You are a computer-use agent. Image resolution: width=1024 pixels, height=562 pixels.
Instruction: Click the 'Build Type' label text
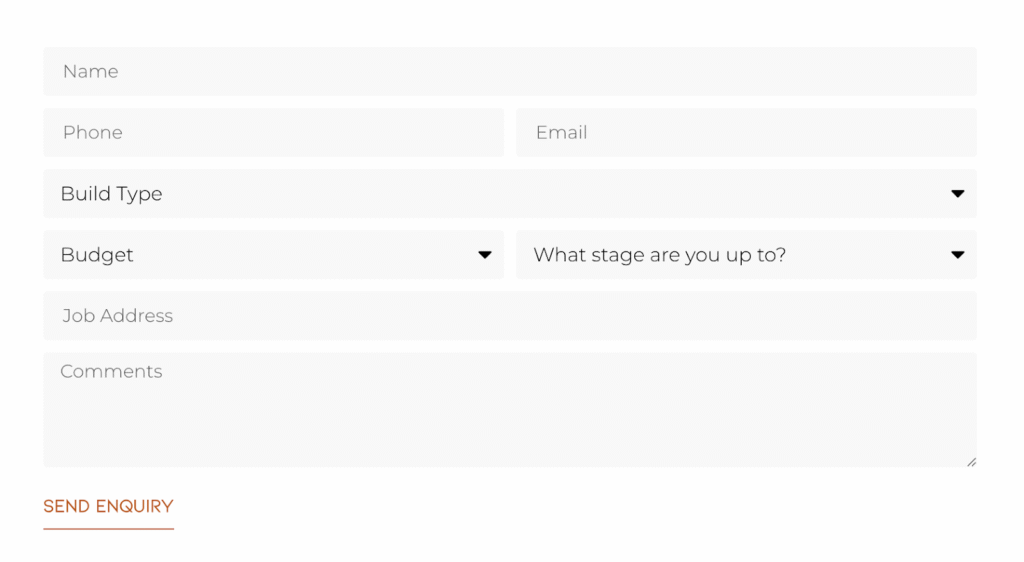click(111, 194)
